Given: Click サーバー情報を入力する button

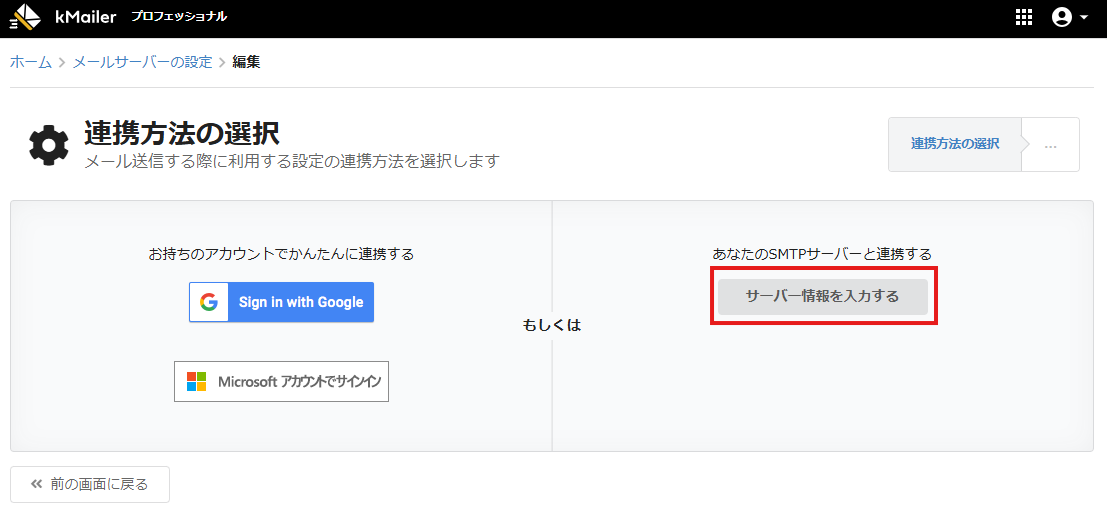Looking at the screenshot, I should click(x=822, y=296).
